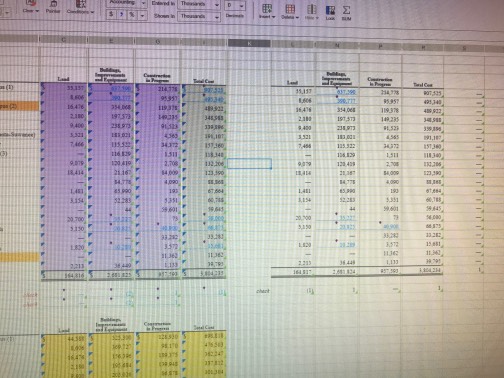Select yellow Land cell 44,588
504x378 pixels.
point(64,339)
